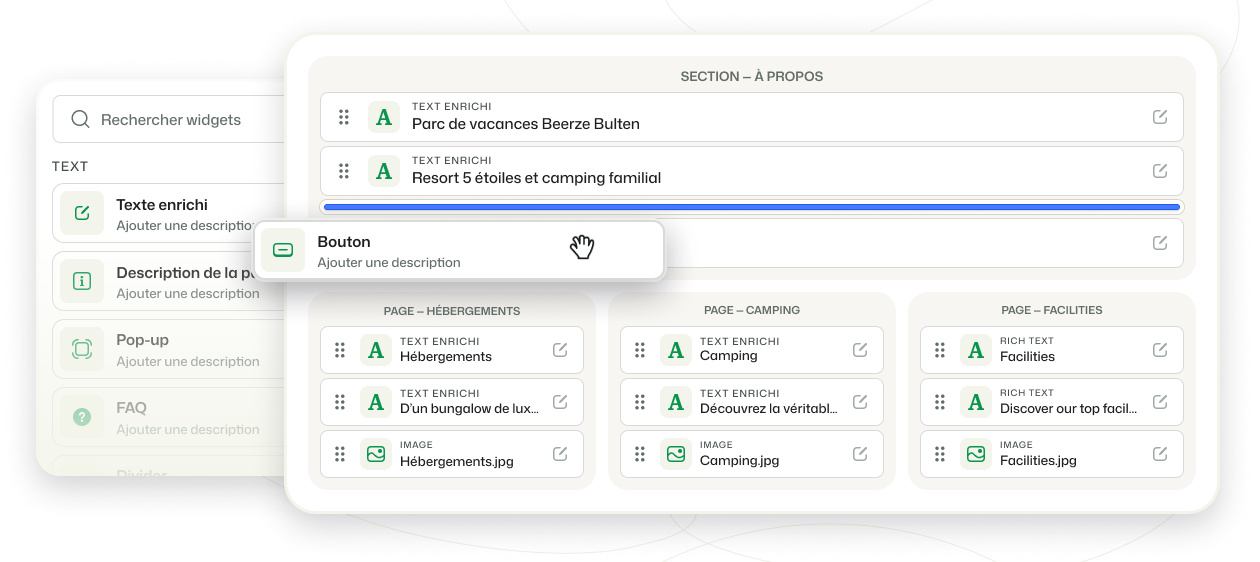Viewport: 1260px width, 562px height.
Task: Click the Camping text enrichi row
Action: point(752,350)
